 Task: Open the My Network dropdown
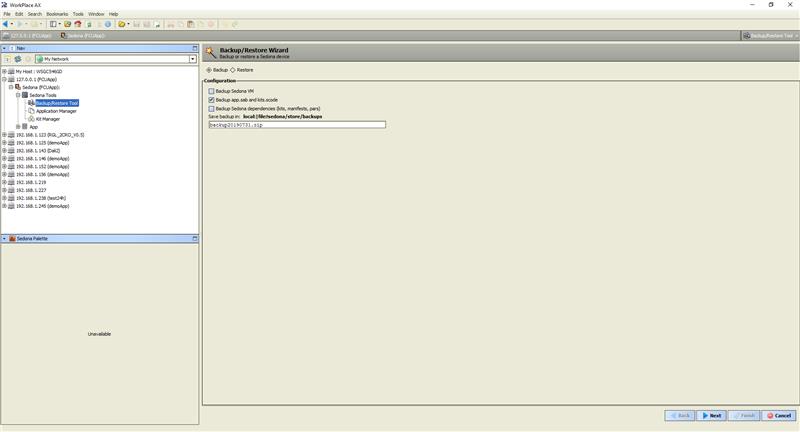[192, 59]
